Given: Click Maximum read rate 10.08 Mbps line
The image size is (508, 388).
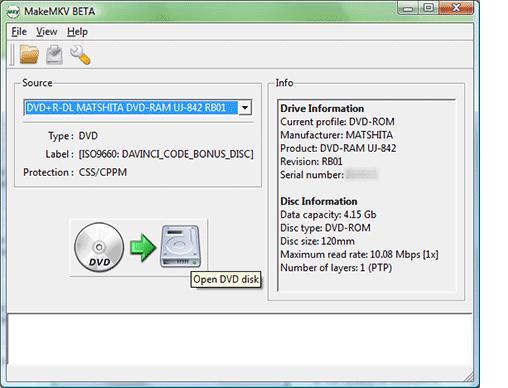Looking at the screenshot, I should pyautogui.click(x=359, y=254).
